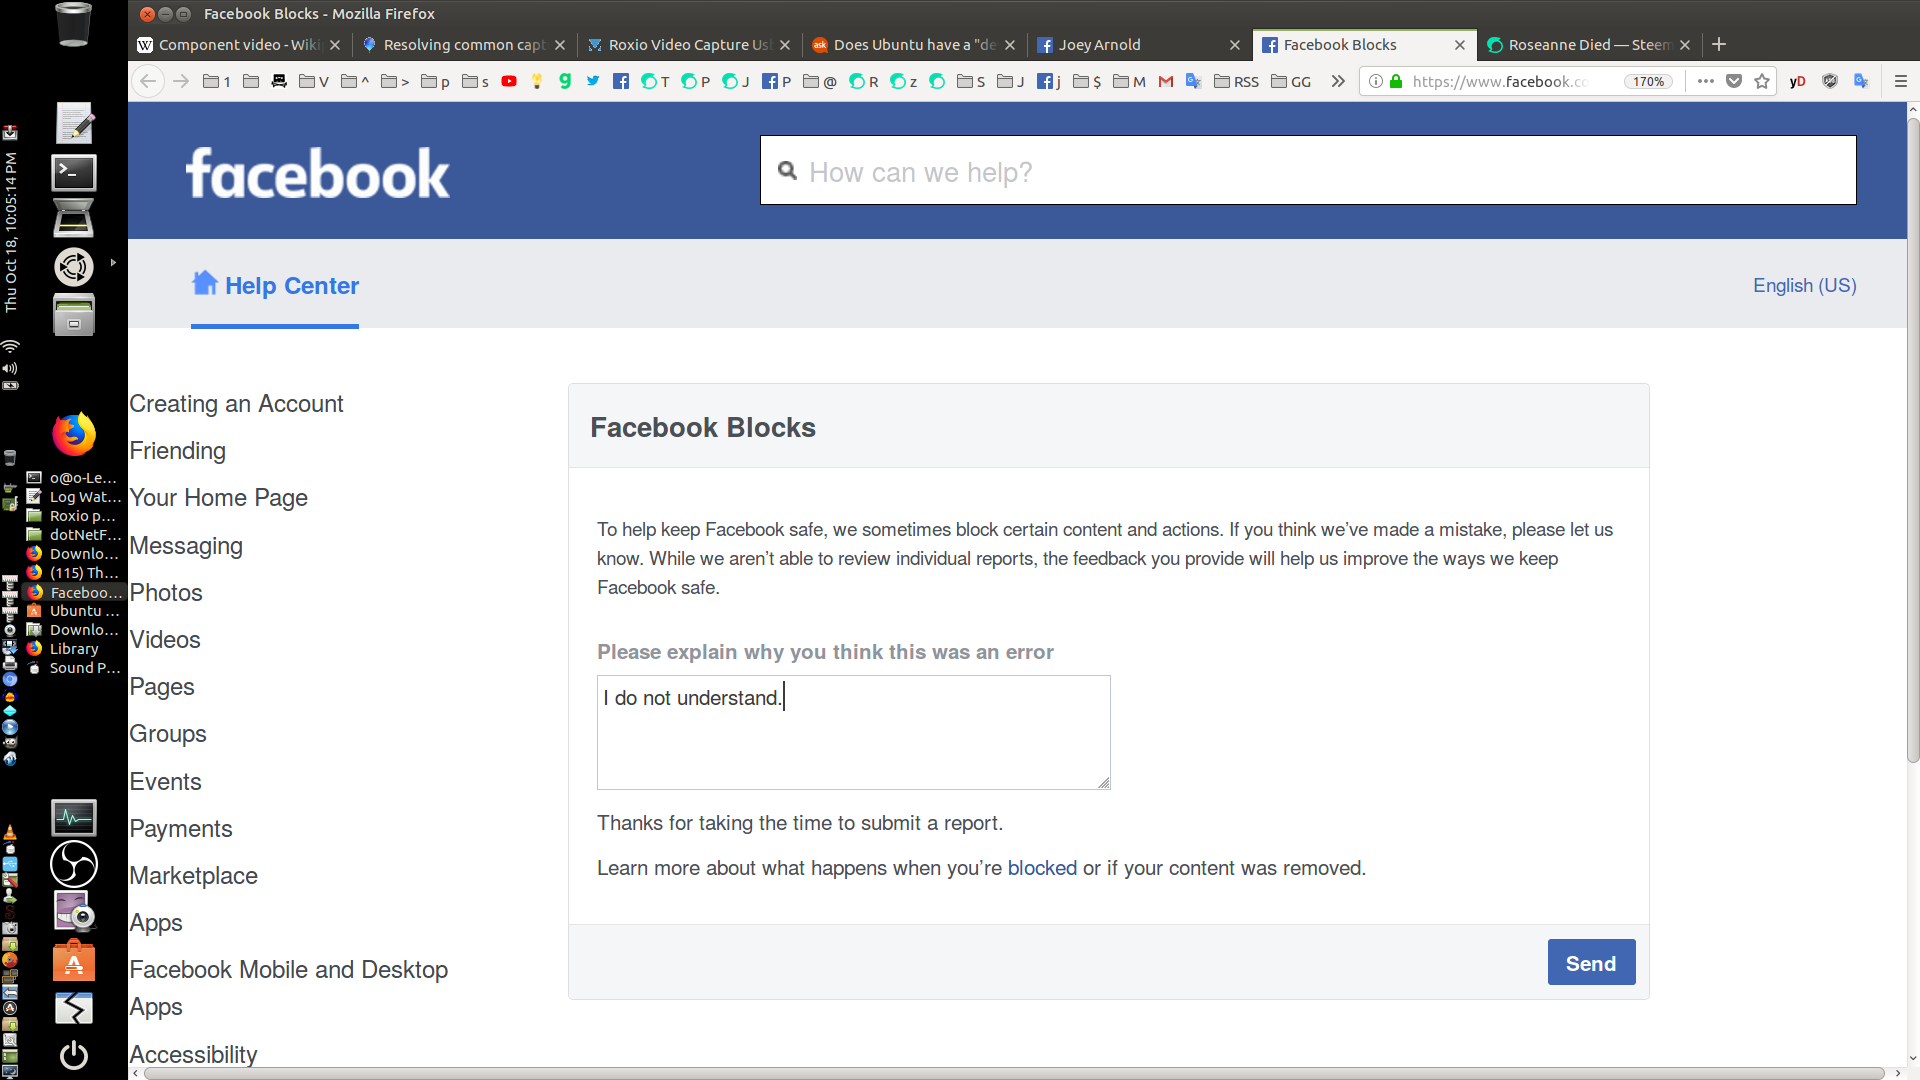Viewport: 1920px width, 1080px height.
Task: Open bookmark folder labeled GG
Action: click(1291, 81)
